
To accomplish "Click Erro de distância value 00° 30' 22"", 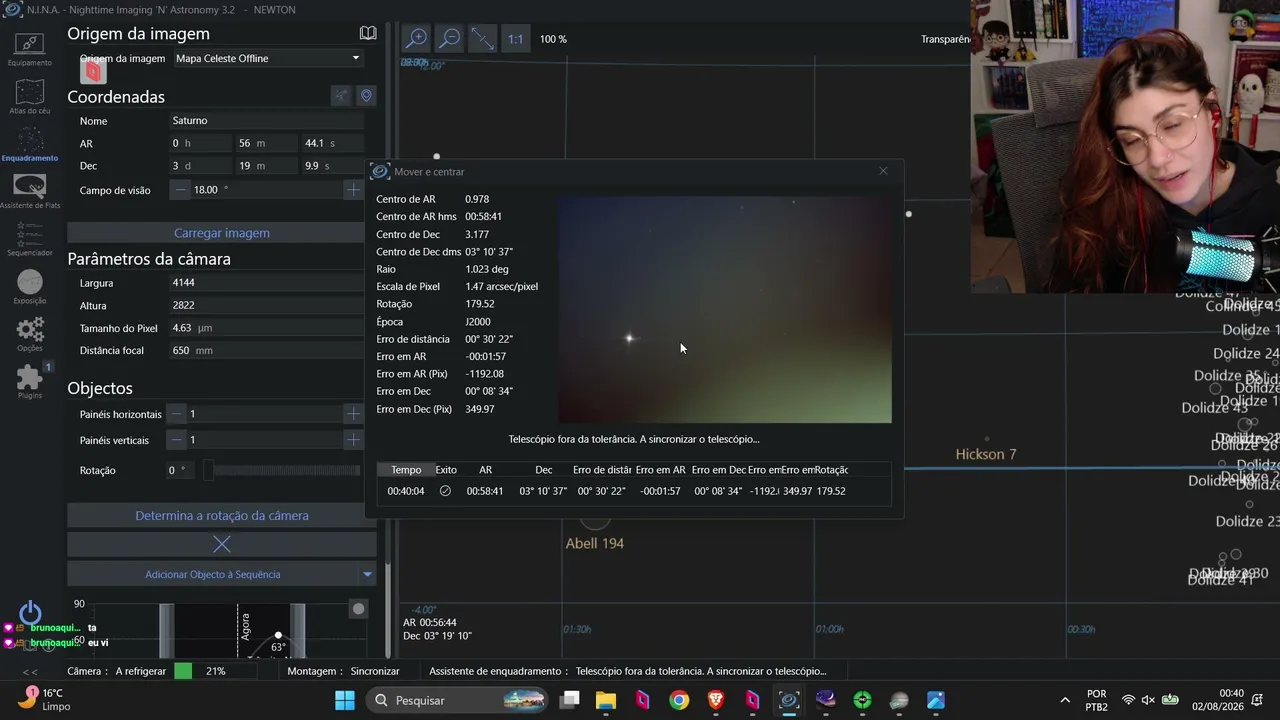I will 489,339.
